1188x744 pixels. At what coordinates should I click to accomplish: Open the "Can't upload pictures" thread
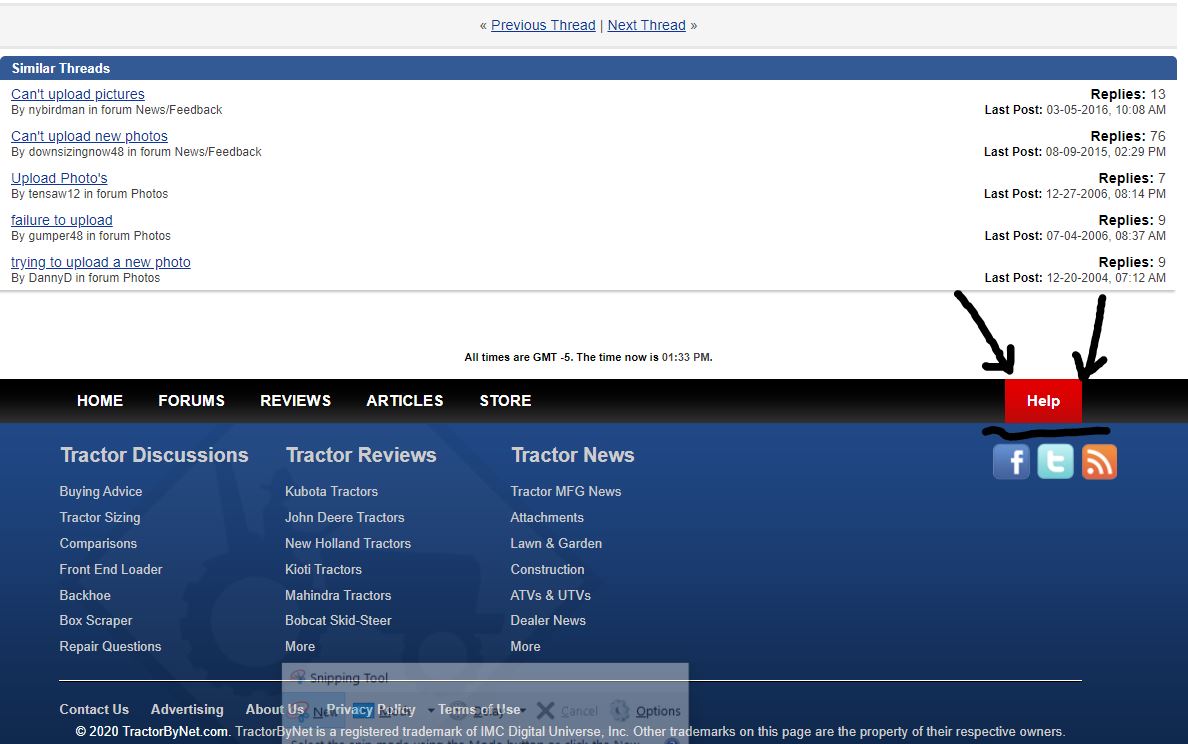click(78, 94)
